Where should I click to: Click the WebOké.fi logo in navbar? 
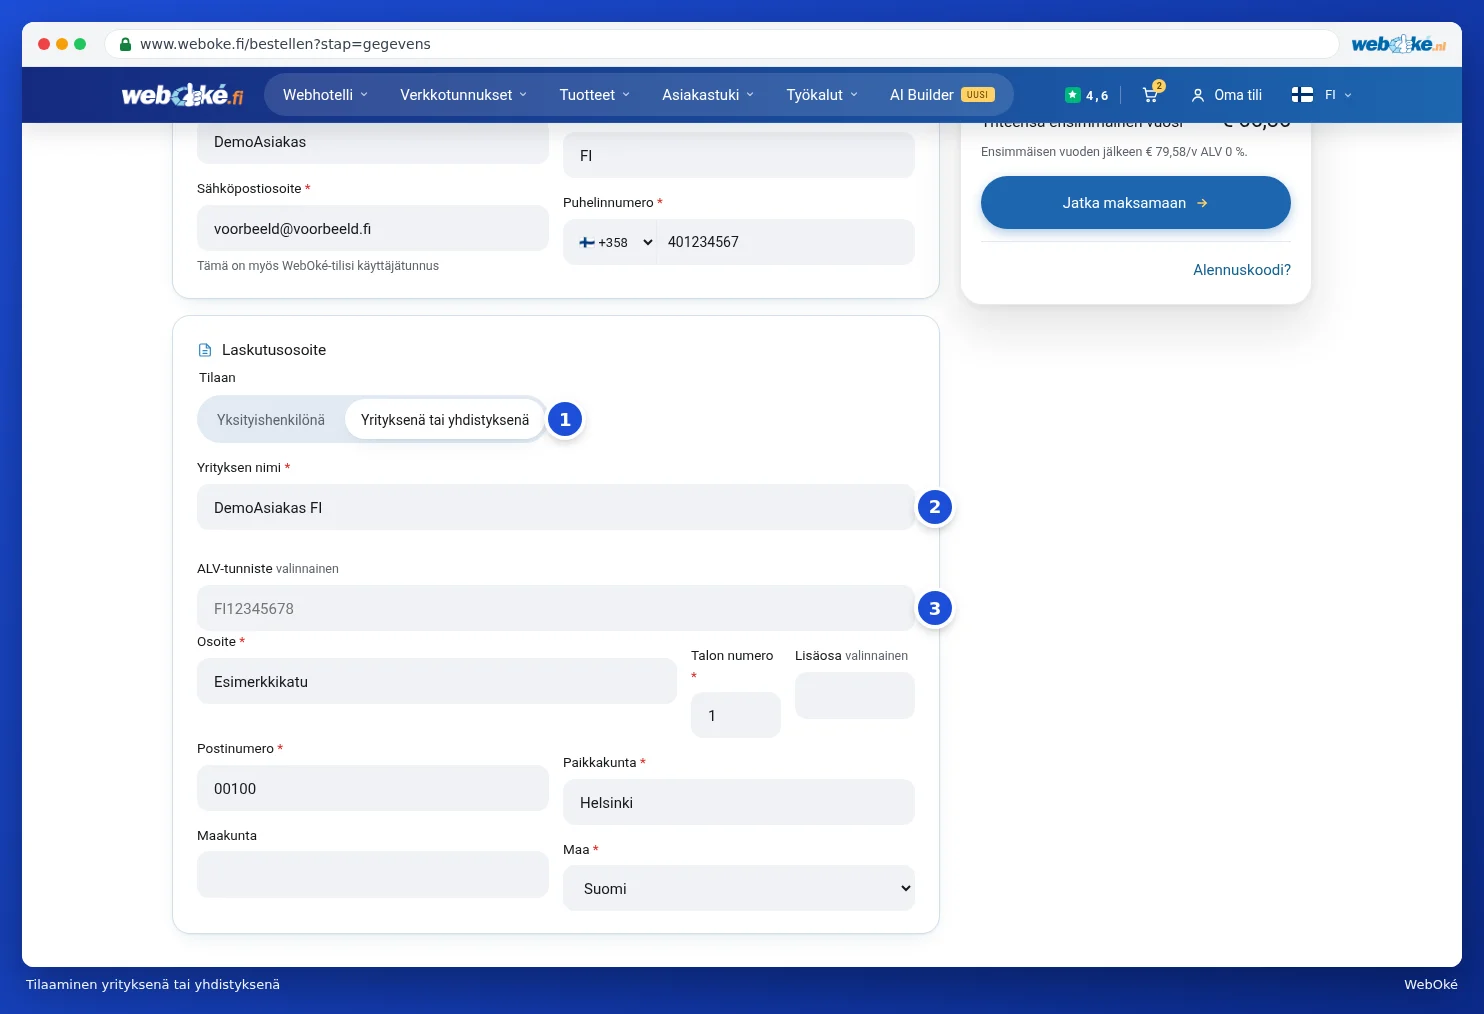coord(182,95)
